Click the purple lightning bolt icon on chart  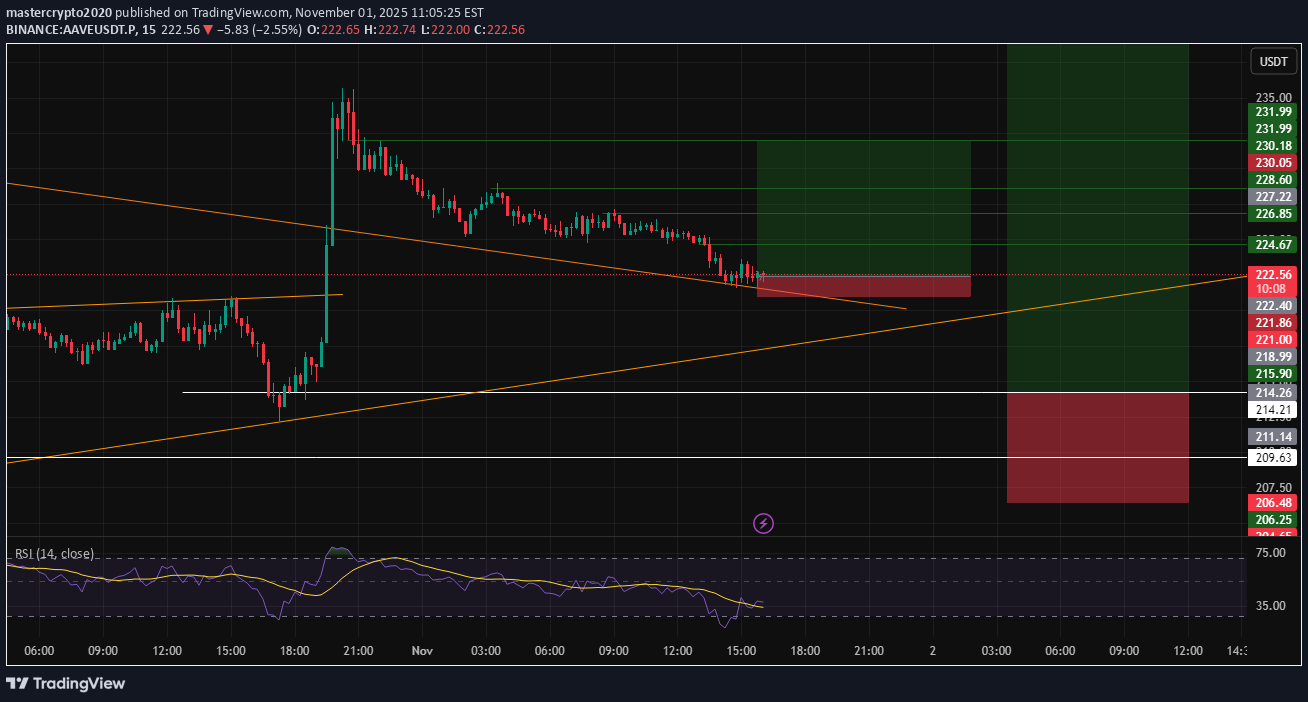(x=763, y=523)
